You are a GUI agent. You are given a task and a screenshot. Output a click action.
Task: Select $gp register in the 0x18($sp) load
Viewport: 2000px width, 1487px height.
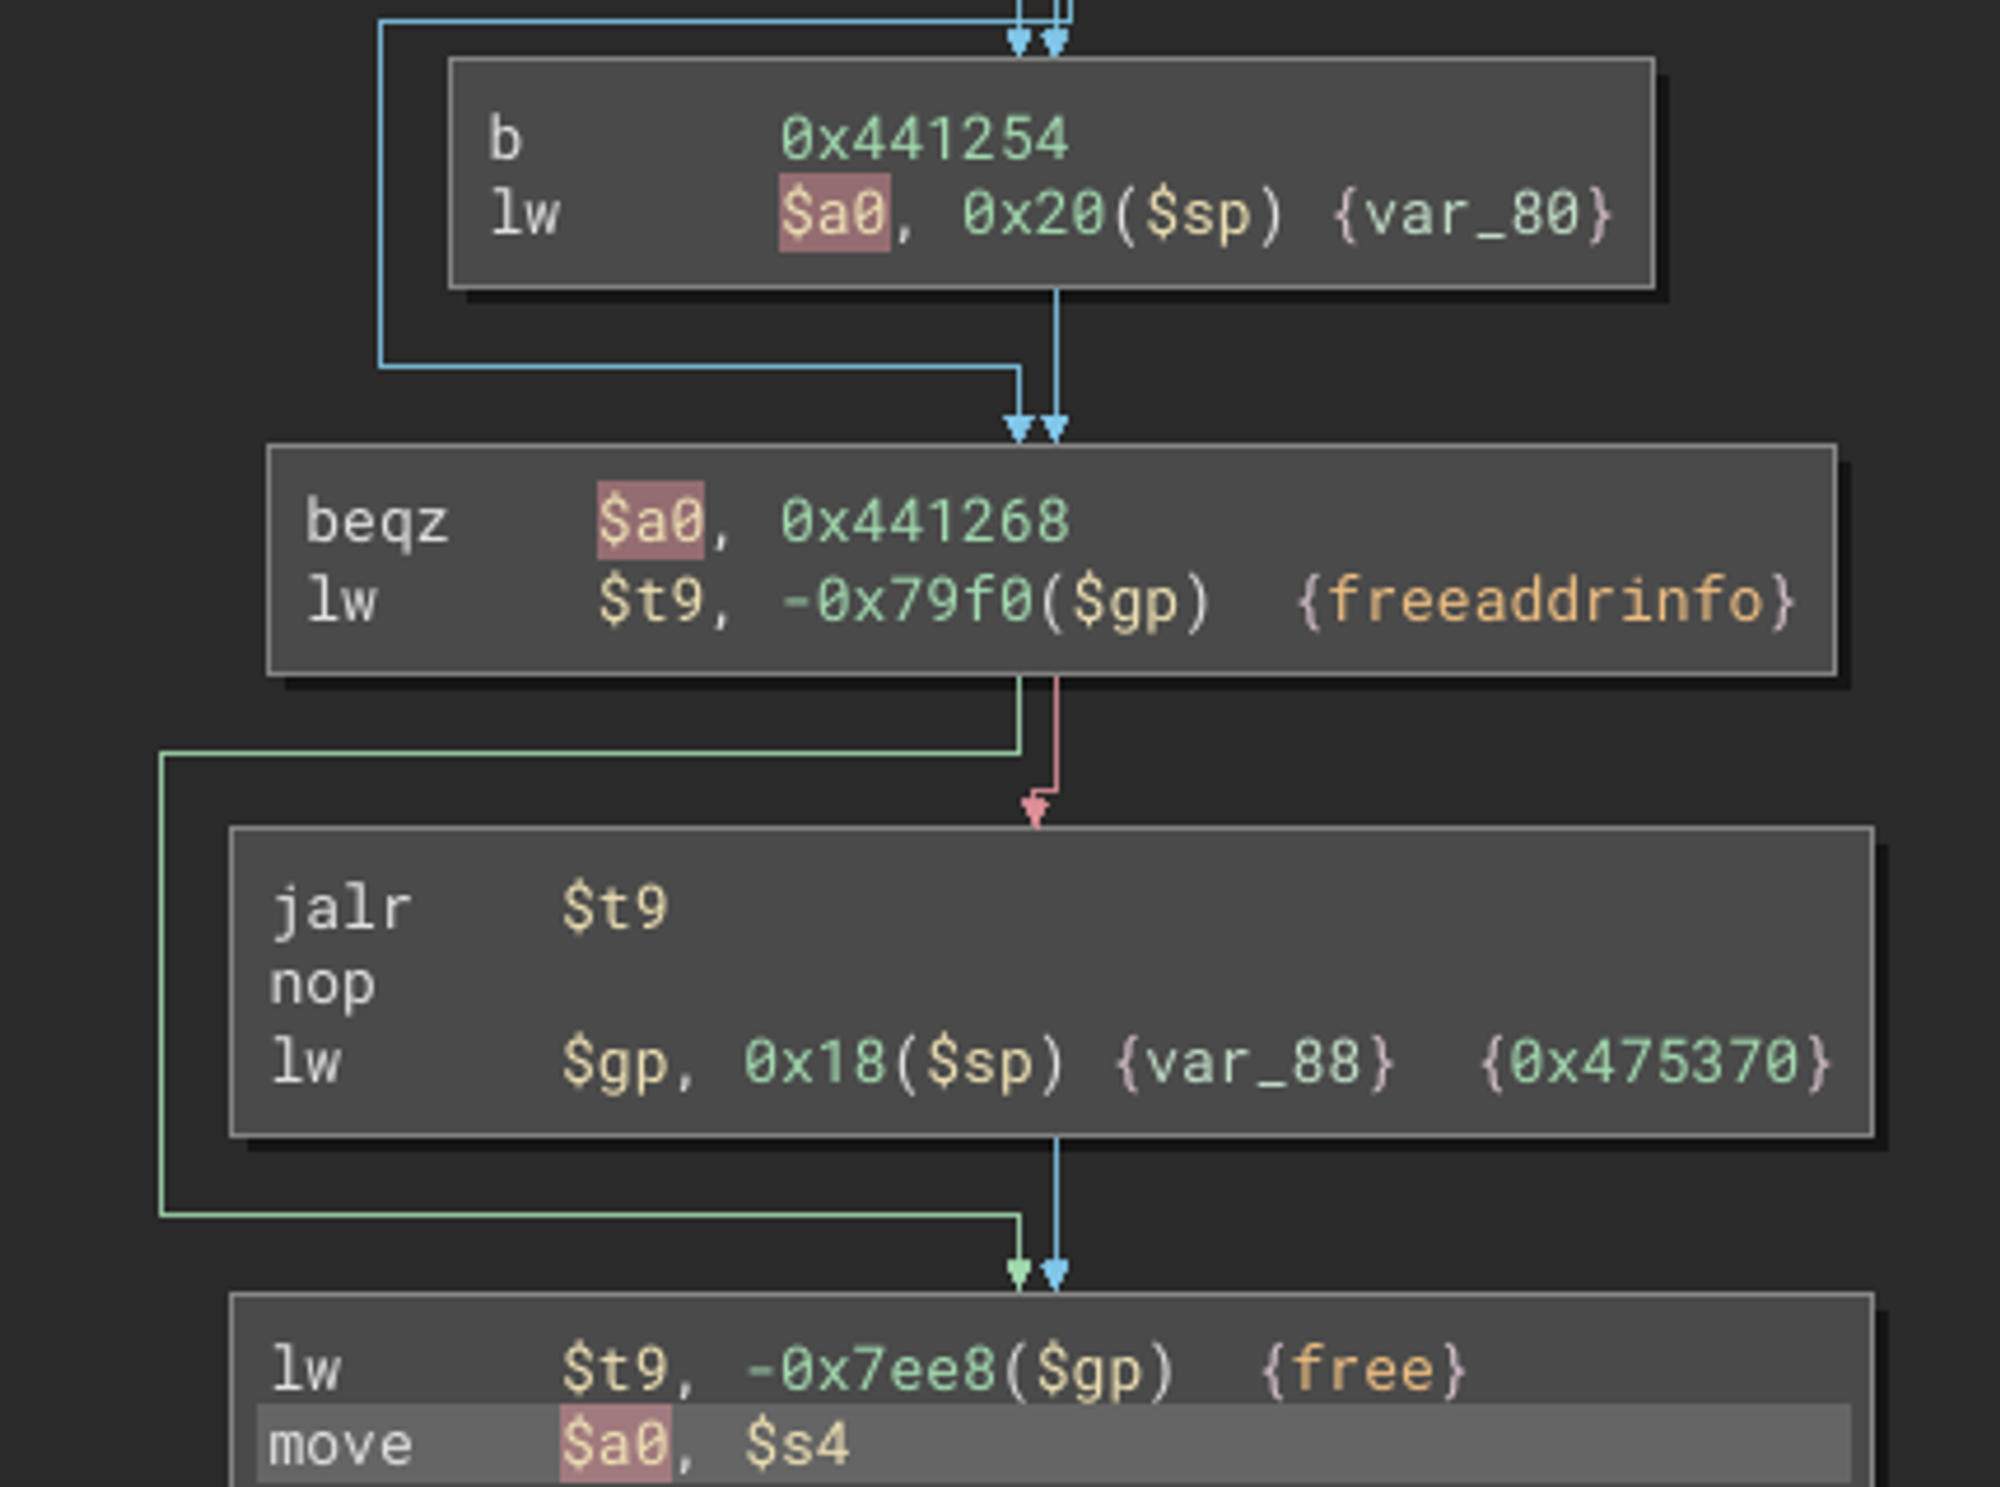coord(614,1062)
